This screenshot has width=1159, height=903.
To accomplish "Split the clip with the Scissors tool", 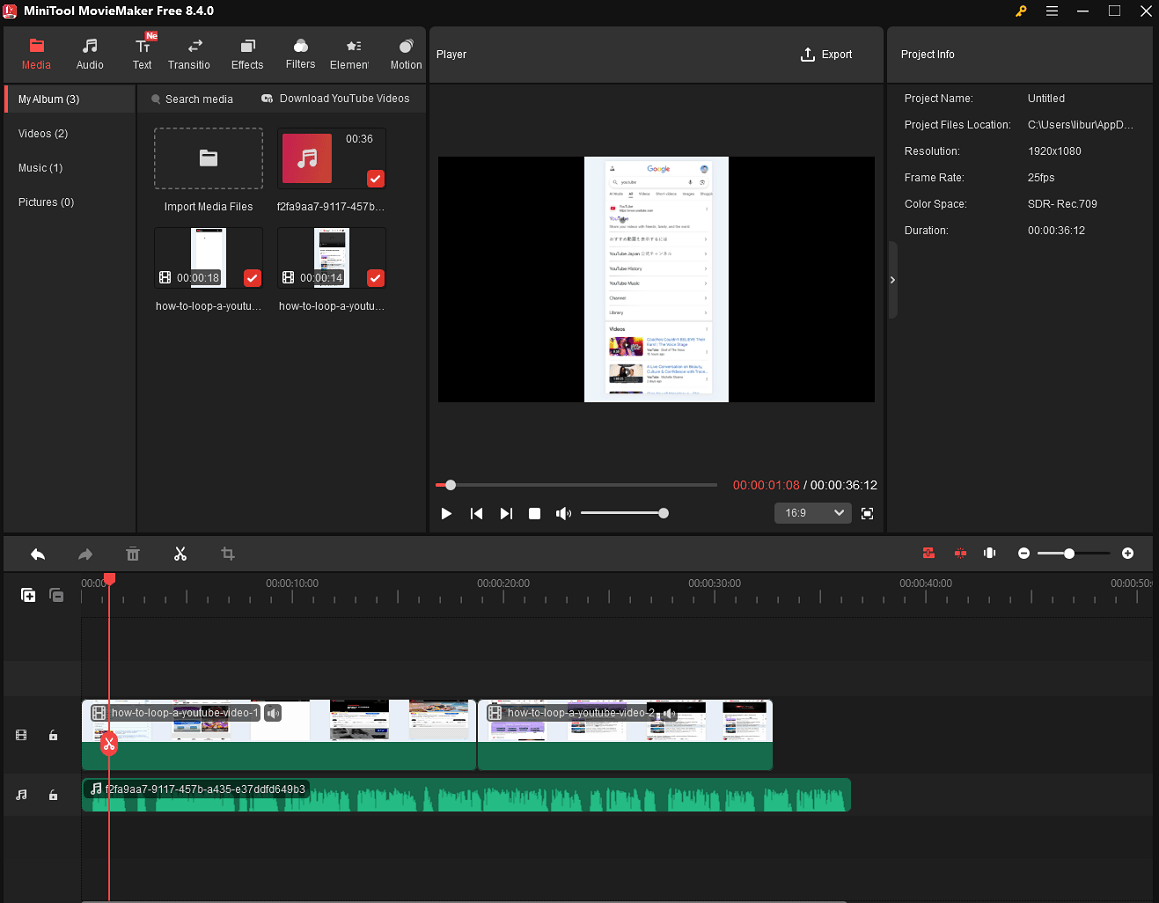I will [180, 553].
